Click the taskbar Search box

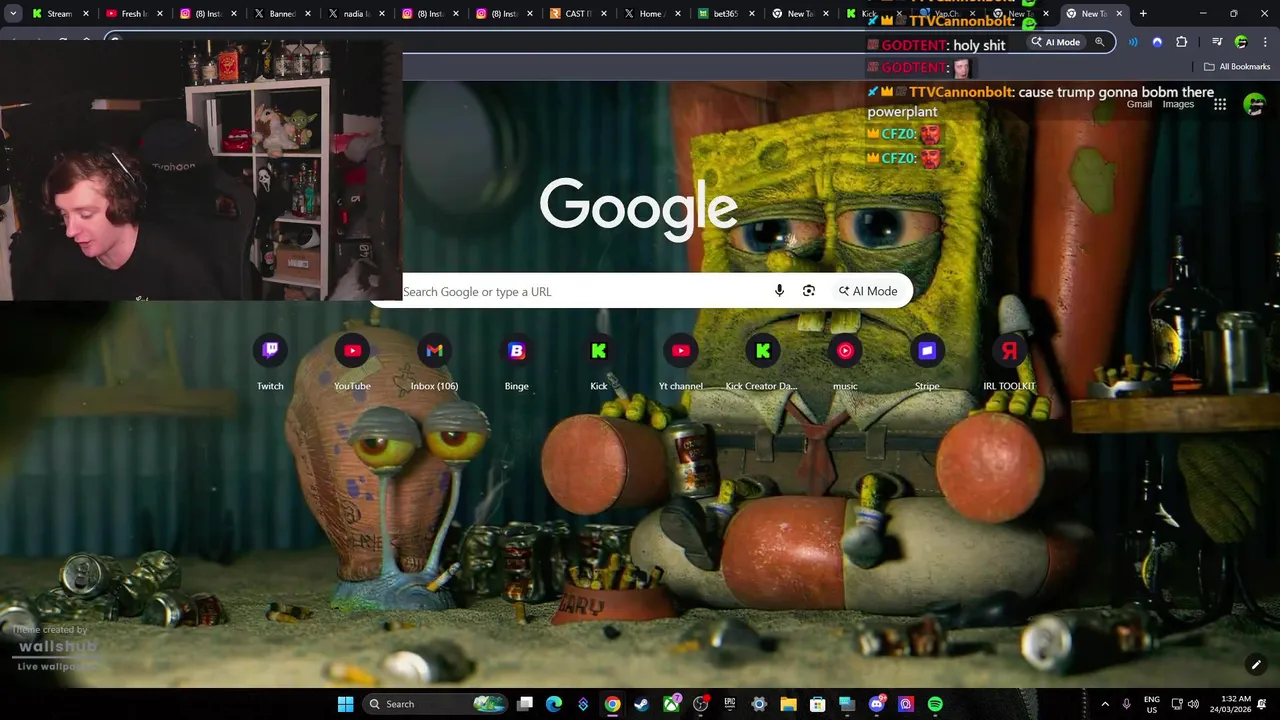tap(434, 704)
